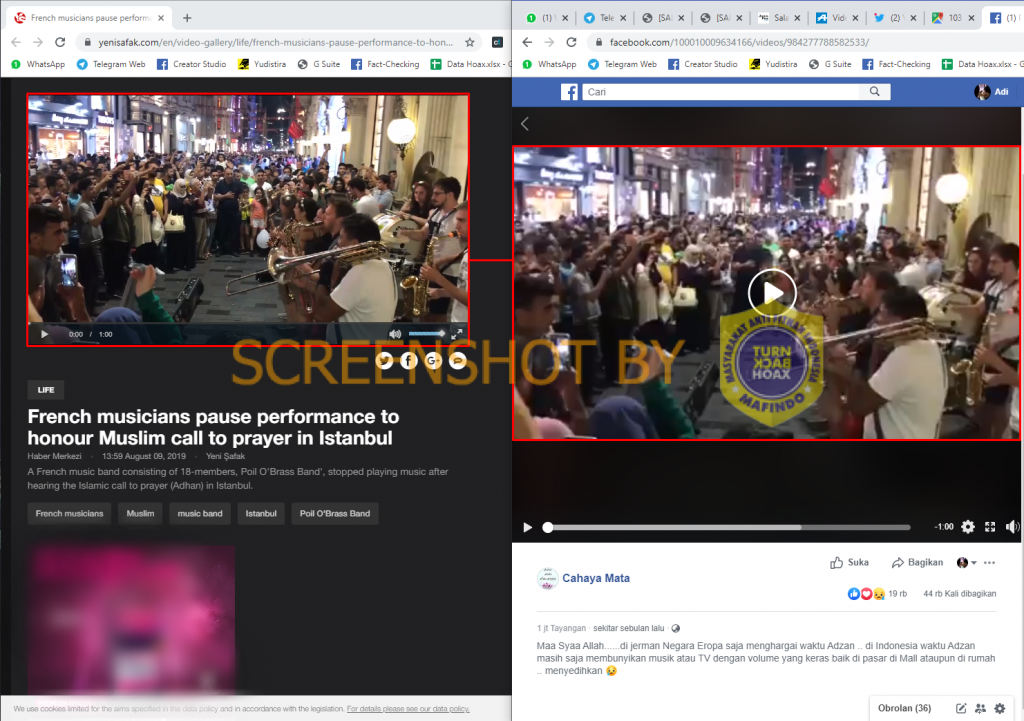Go back using the arrow above the Facebook video
This screenshot has width=1024, height=721.
pos(525,124)
